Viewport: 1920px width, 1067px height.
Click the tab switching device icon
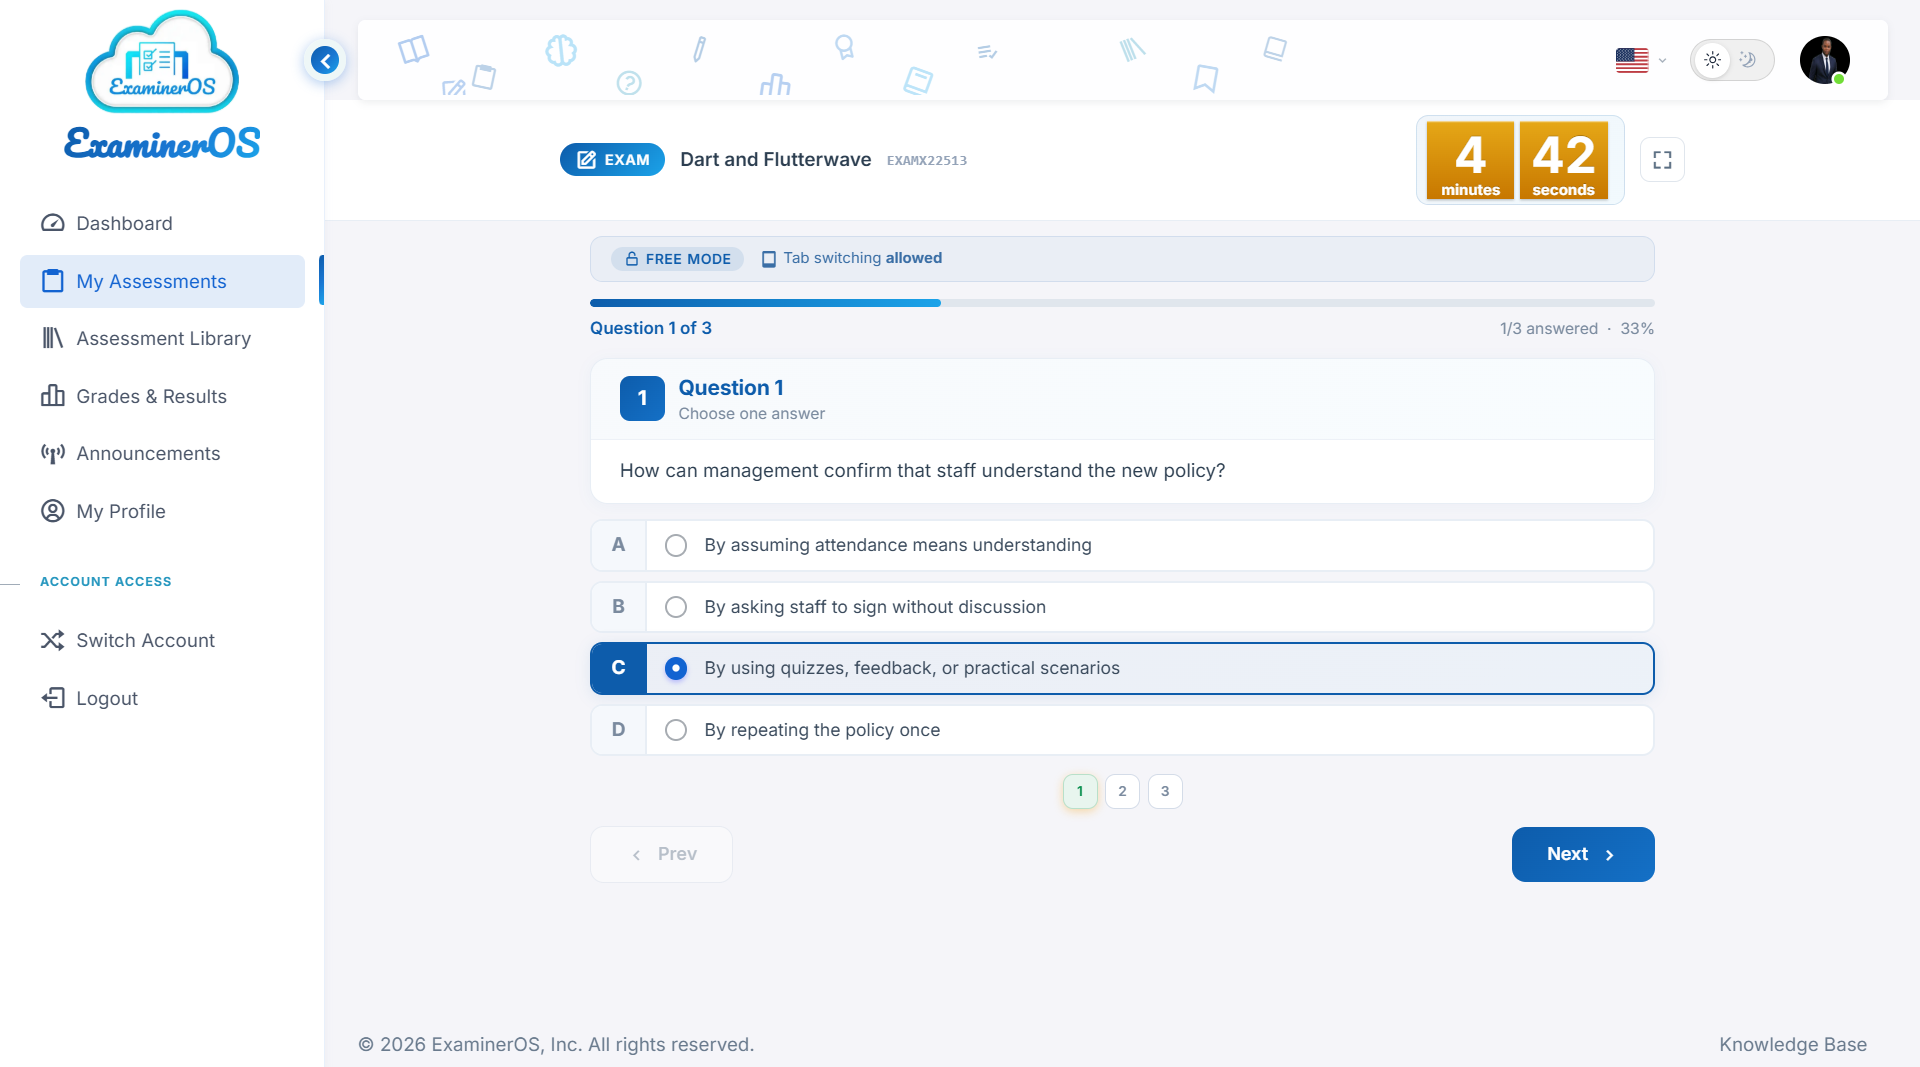pos(769,259)
